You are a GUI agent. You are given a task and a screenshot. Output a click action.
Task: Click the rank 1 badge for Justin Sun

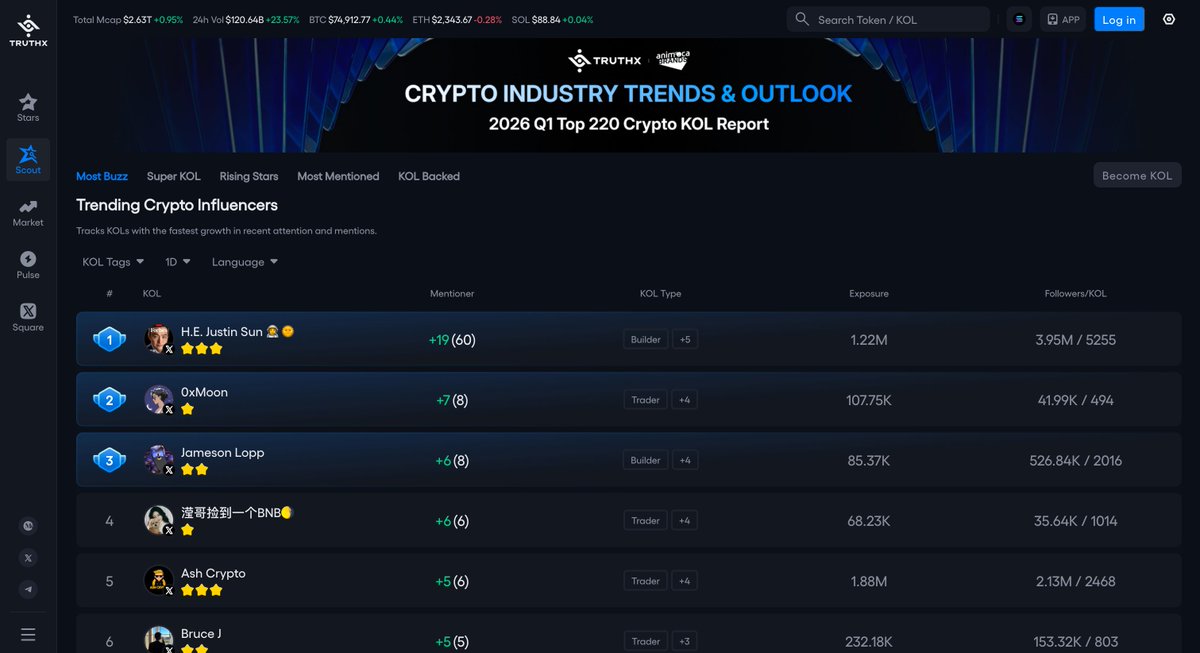[x=109, y=340]
